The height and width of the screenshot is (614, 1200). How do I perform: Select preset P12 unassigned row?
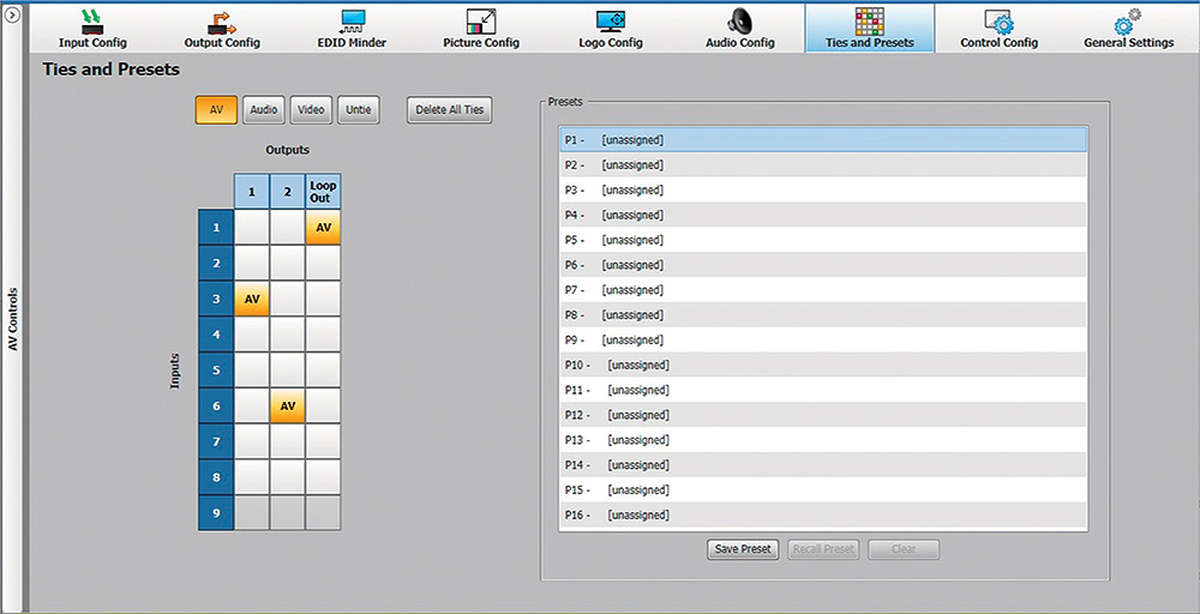(x=824, y=415)
